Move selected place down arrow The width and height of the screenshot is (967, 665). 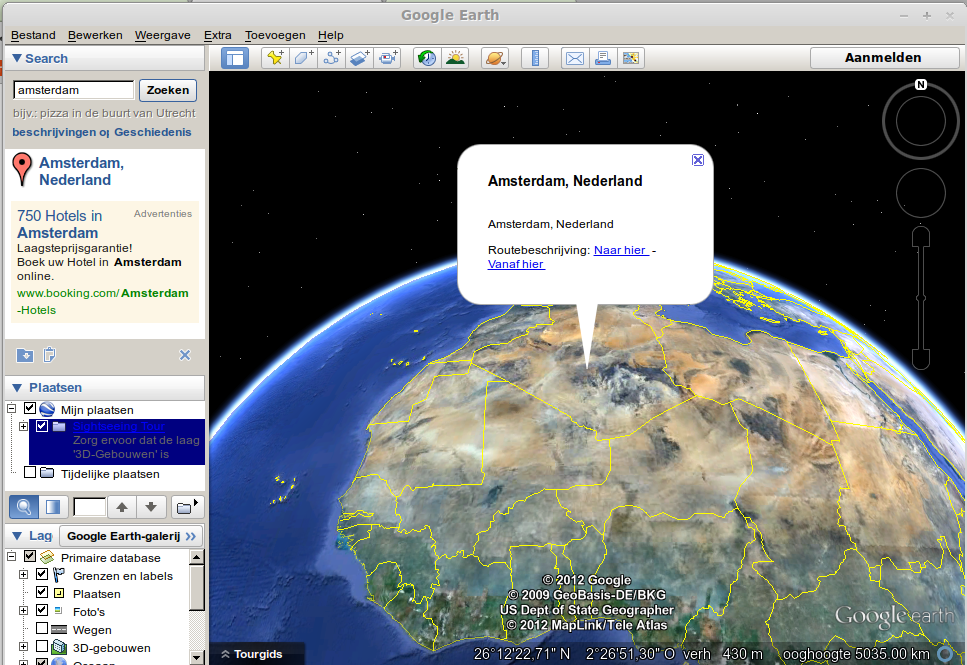pyautogui.click(x=151, y=507)
